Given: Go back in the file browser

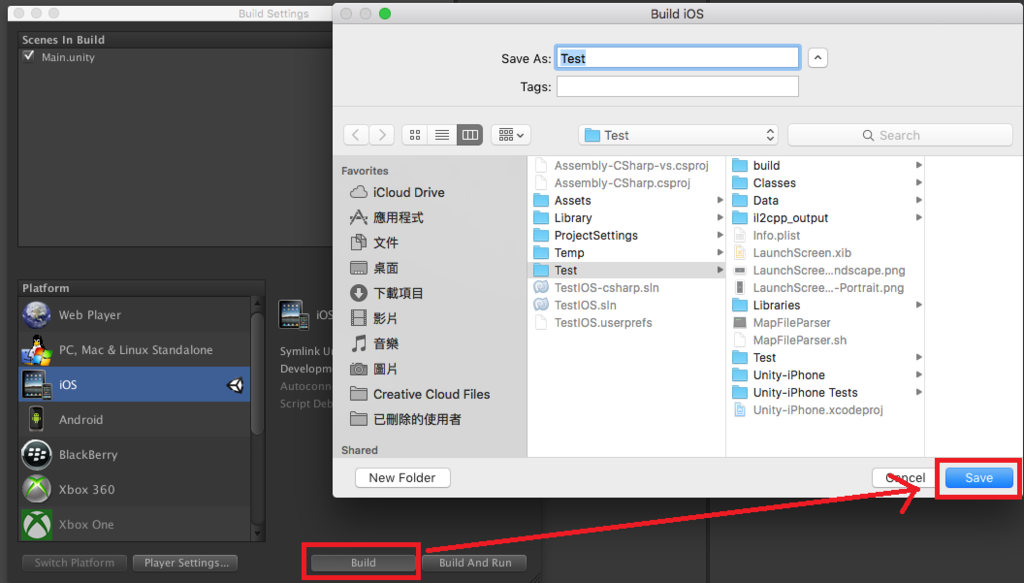Looking at the screenshot, I should coord(356,135).
